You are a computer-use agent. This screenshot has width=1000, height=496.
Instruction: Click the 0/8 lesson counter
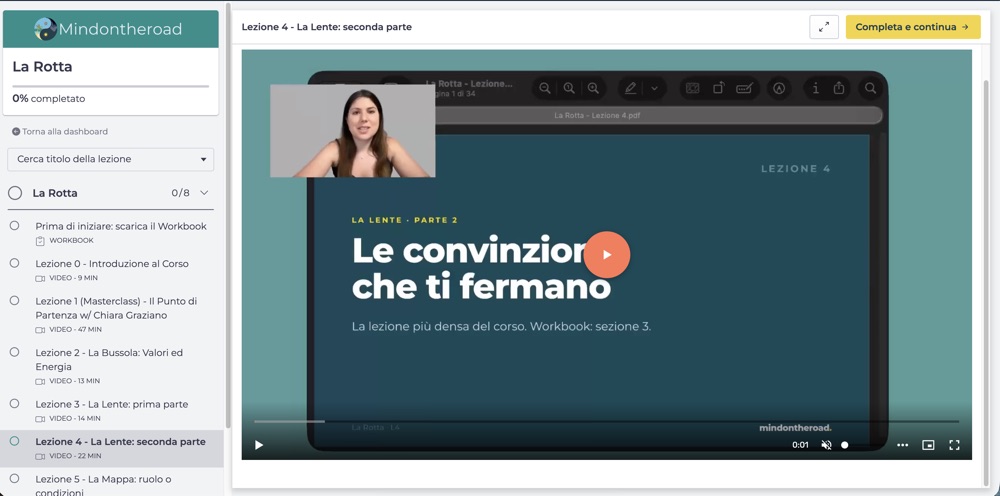coord(180,193)
